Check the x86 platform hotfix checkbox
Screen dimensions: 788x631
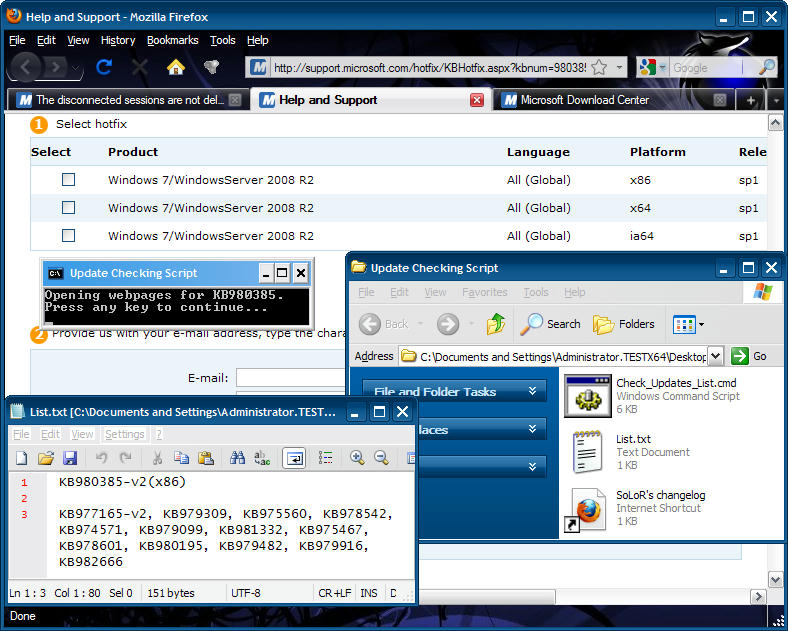pyautogui.click(x=68, y=179)
